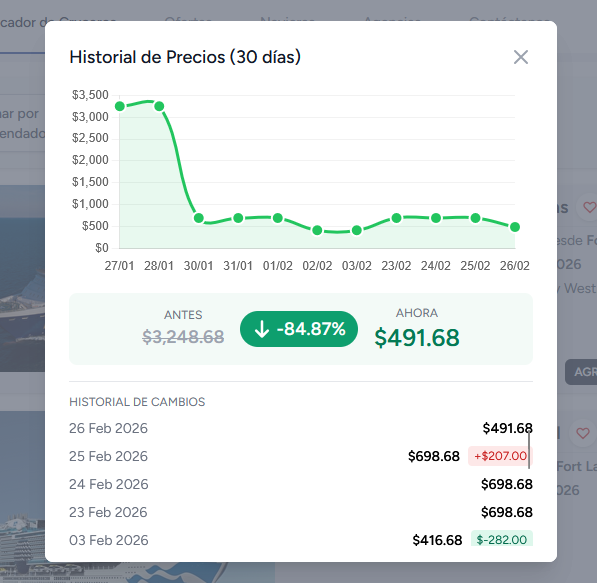The image size is (597, 583).
Task: Click the 26 Feb 2026 history row
Action: click(301, 428)
